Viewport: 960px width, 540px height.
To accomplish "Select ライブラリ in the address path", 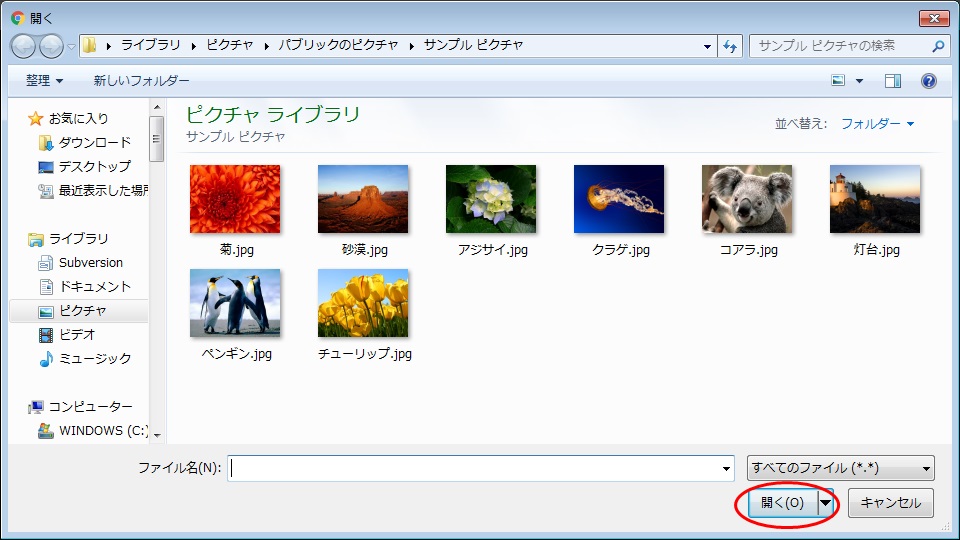I will [x=151, y=45].
